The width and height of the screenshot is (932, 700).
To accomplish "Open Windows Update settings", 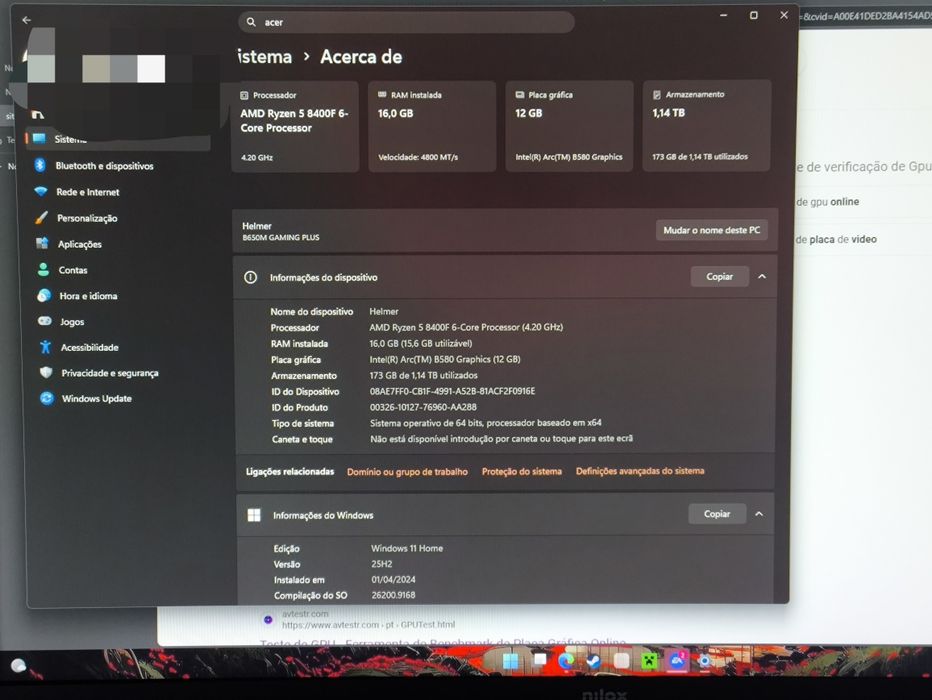I will 95,399.
